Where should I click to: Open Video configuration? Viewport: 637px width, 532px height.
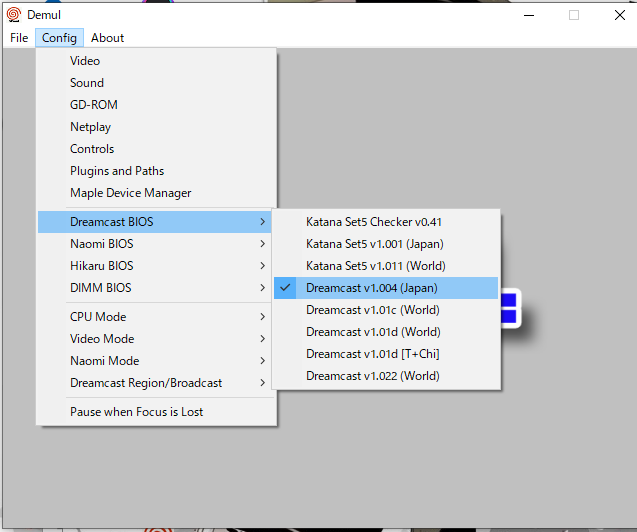coord(154,61)
